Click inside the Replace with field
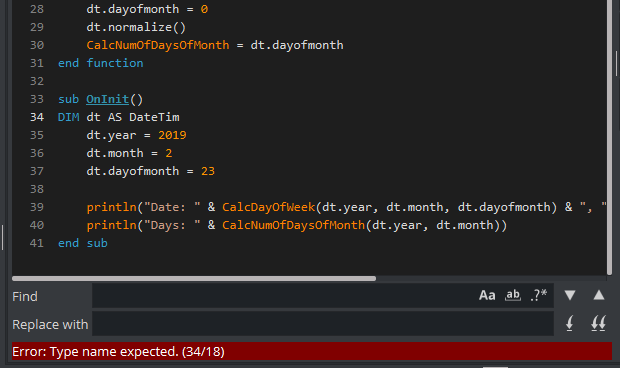620x368 pixels. point(323,324)
